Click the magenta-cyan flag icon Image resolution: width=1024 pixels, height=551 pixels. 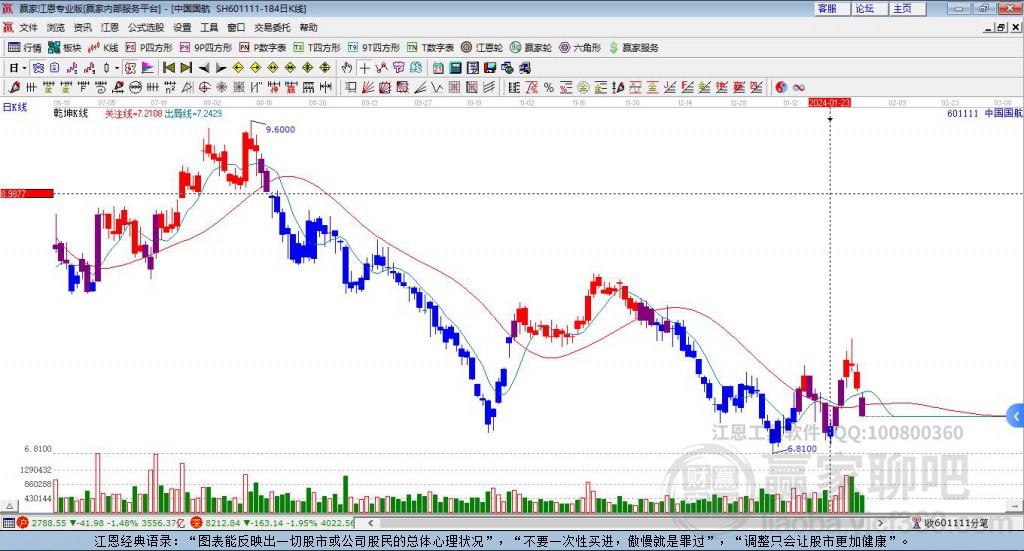148,68
